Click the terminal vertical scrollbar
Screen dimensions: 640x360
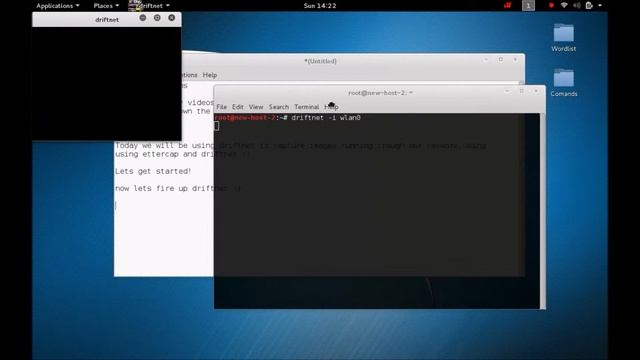pos(542,211)
